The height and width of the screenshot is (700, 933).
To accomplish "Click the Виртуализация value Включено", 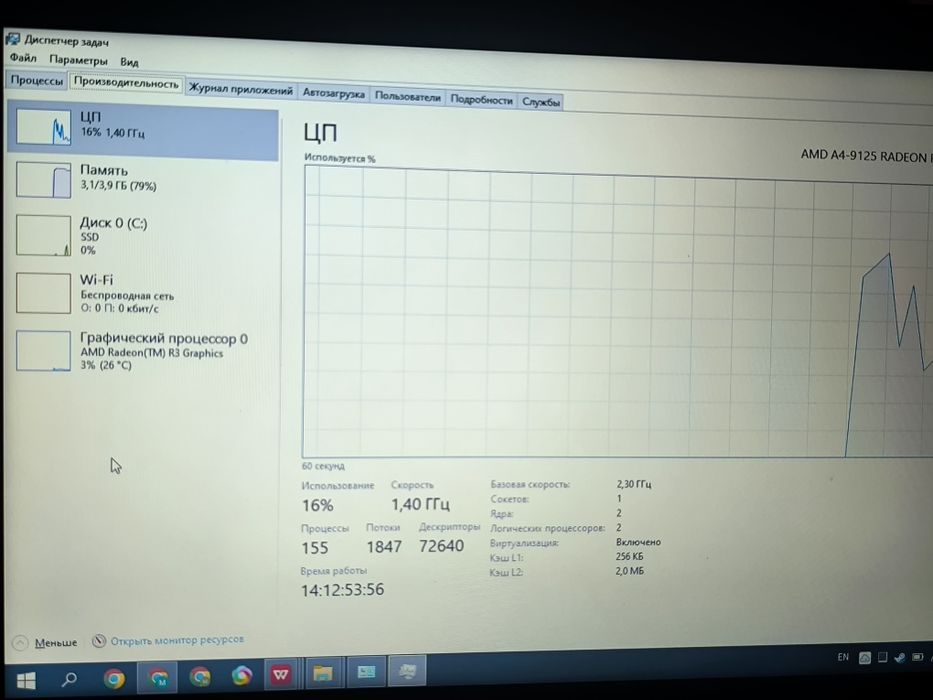I will [638, 542].
